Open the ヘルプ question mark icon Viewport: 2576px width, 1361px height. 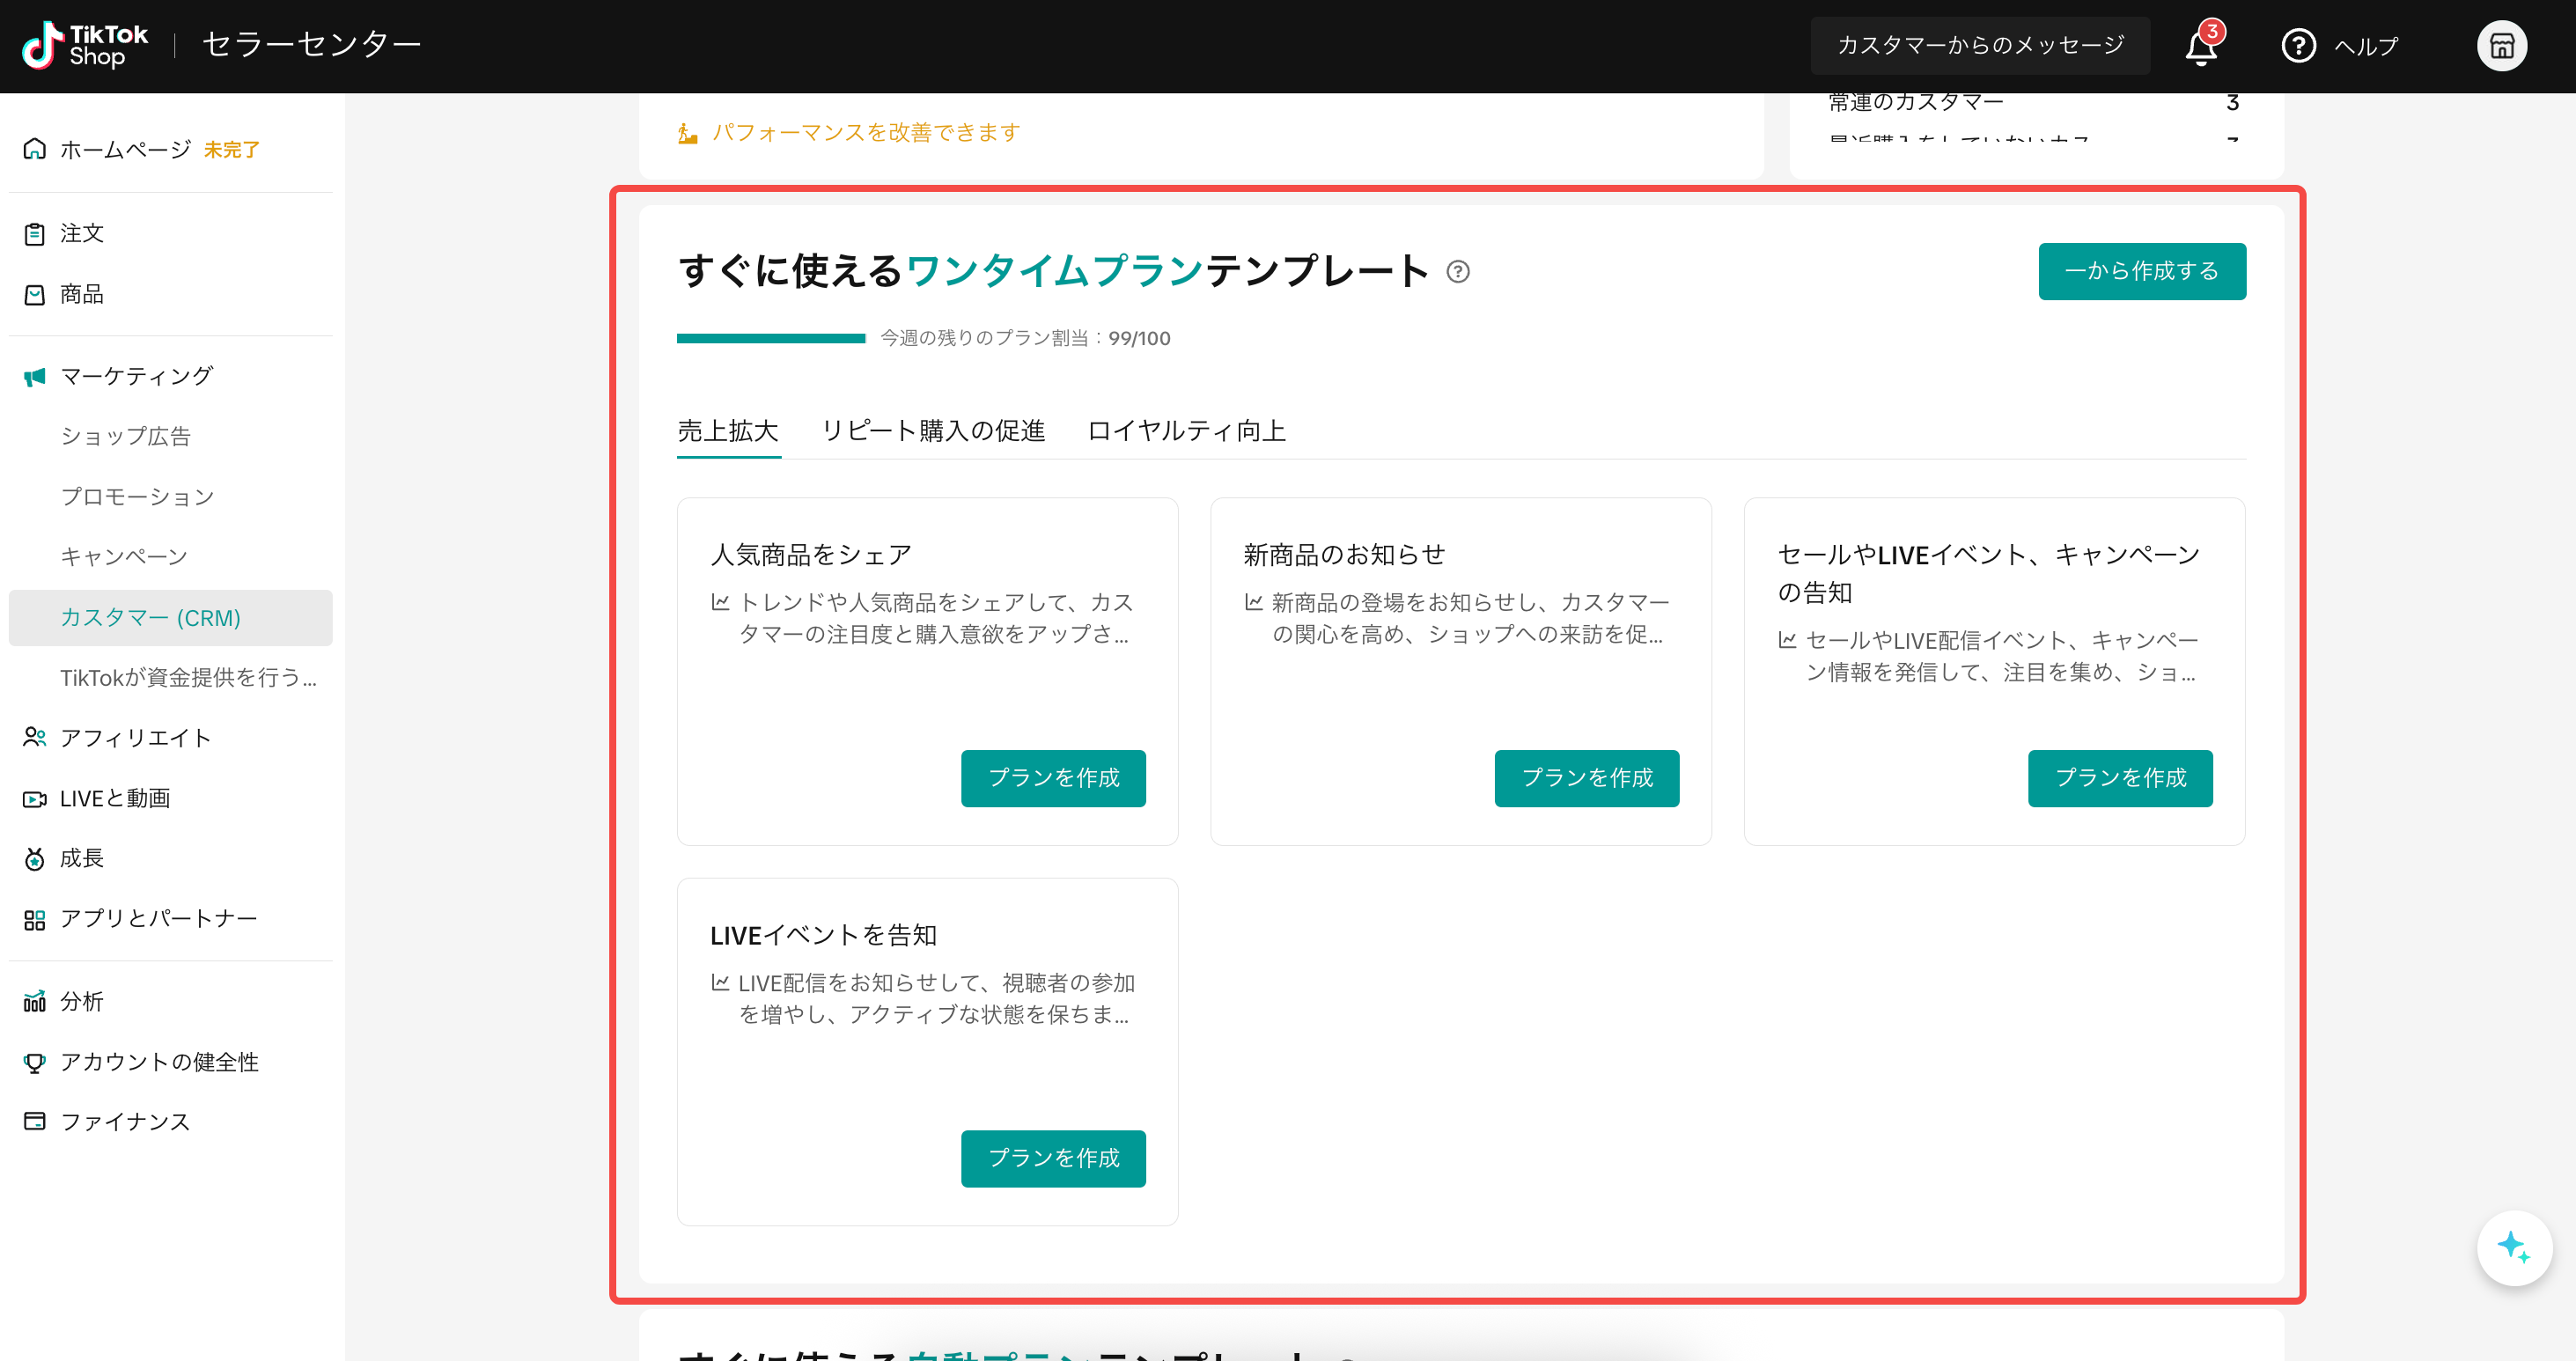2298,45
